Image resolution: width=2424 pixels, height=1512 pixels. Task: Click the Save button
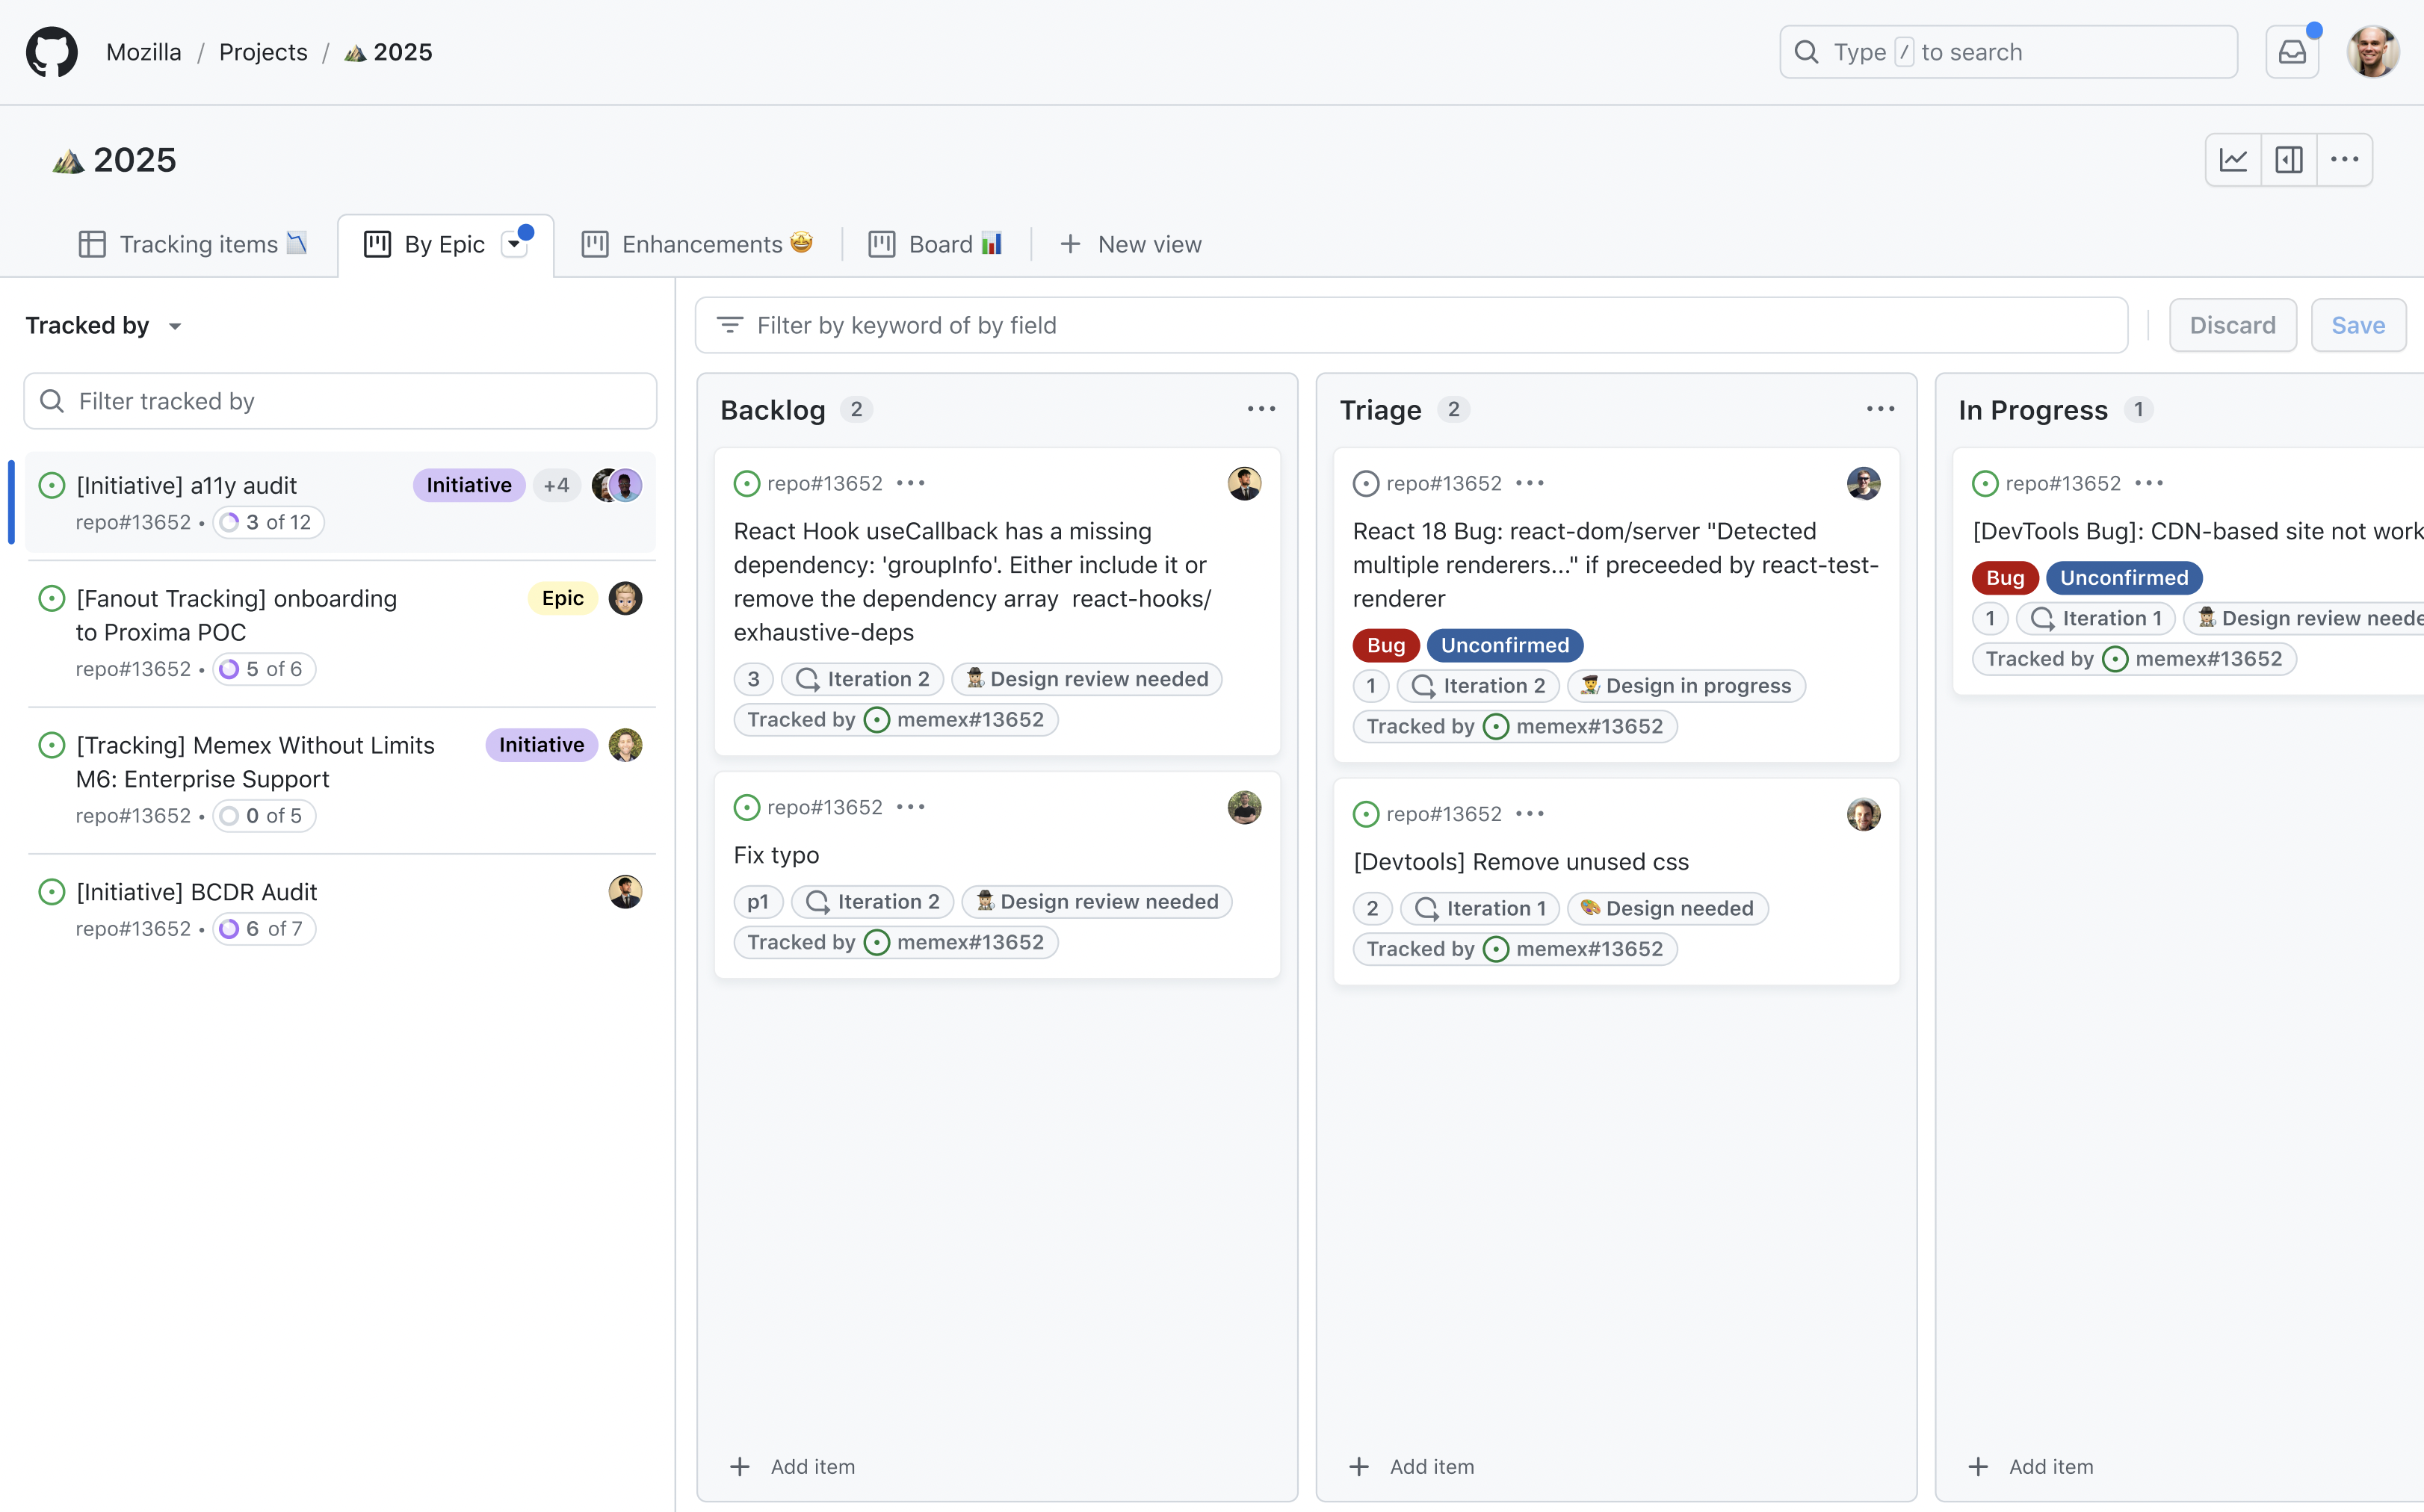2357,326
